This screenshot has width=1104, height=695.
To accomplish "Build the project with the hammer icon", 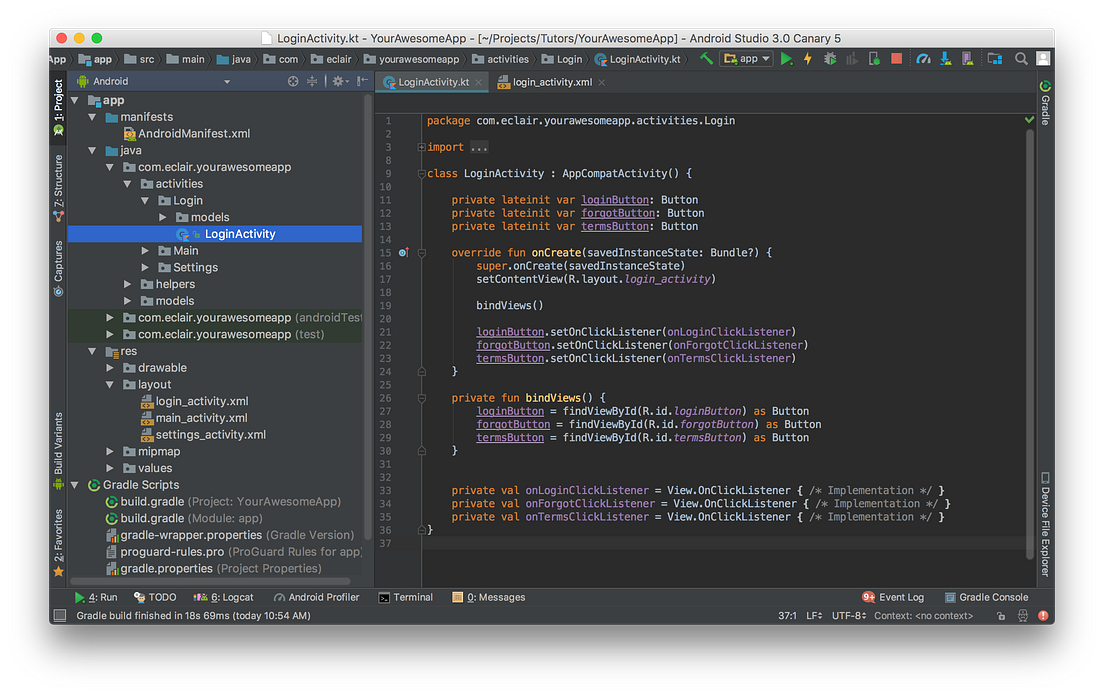I will click(706, 59).
